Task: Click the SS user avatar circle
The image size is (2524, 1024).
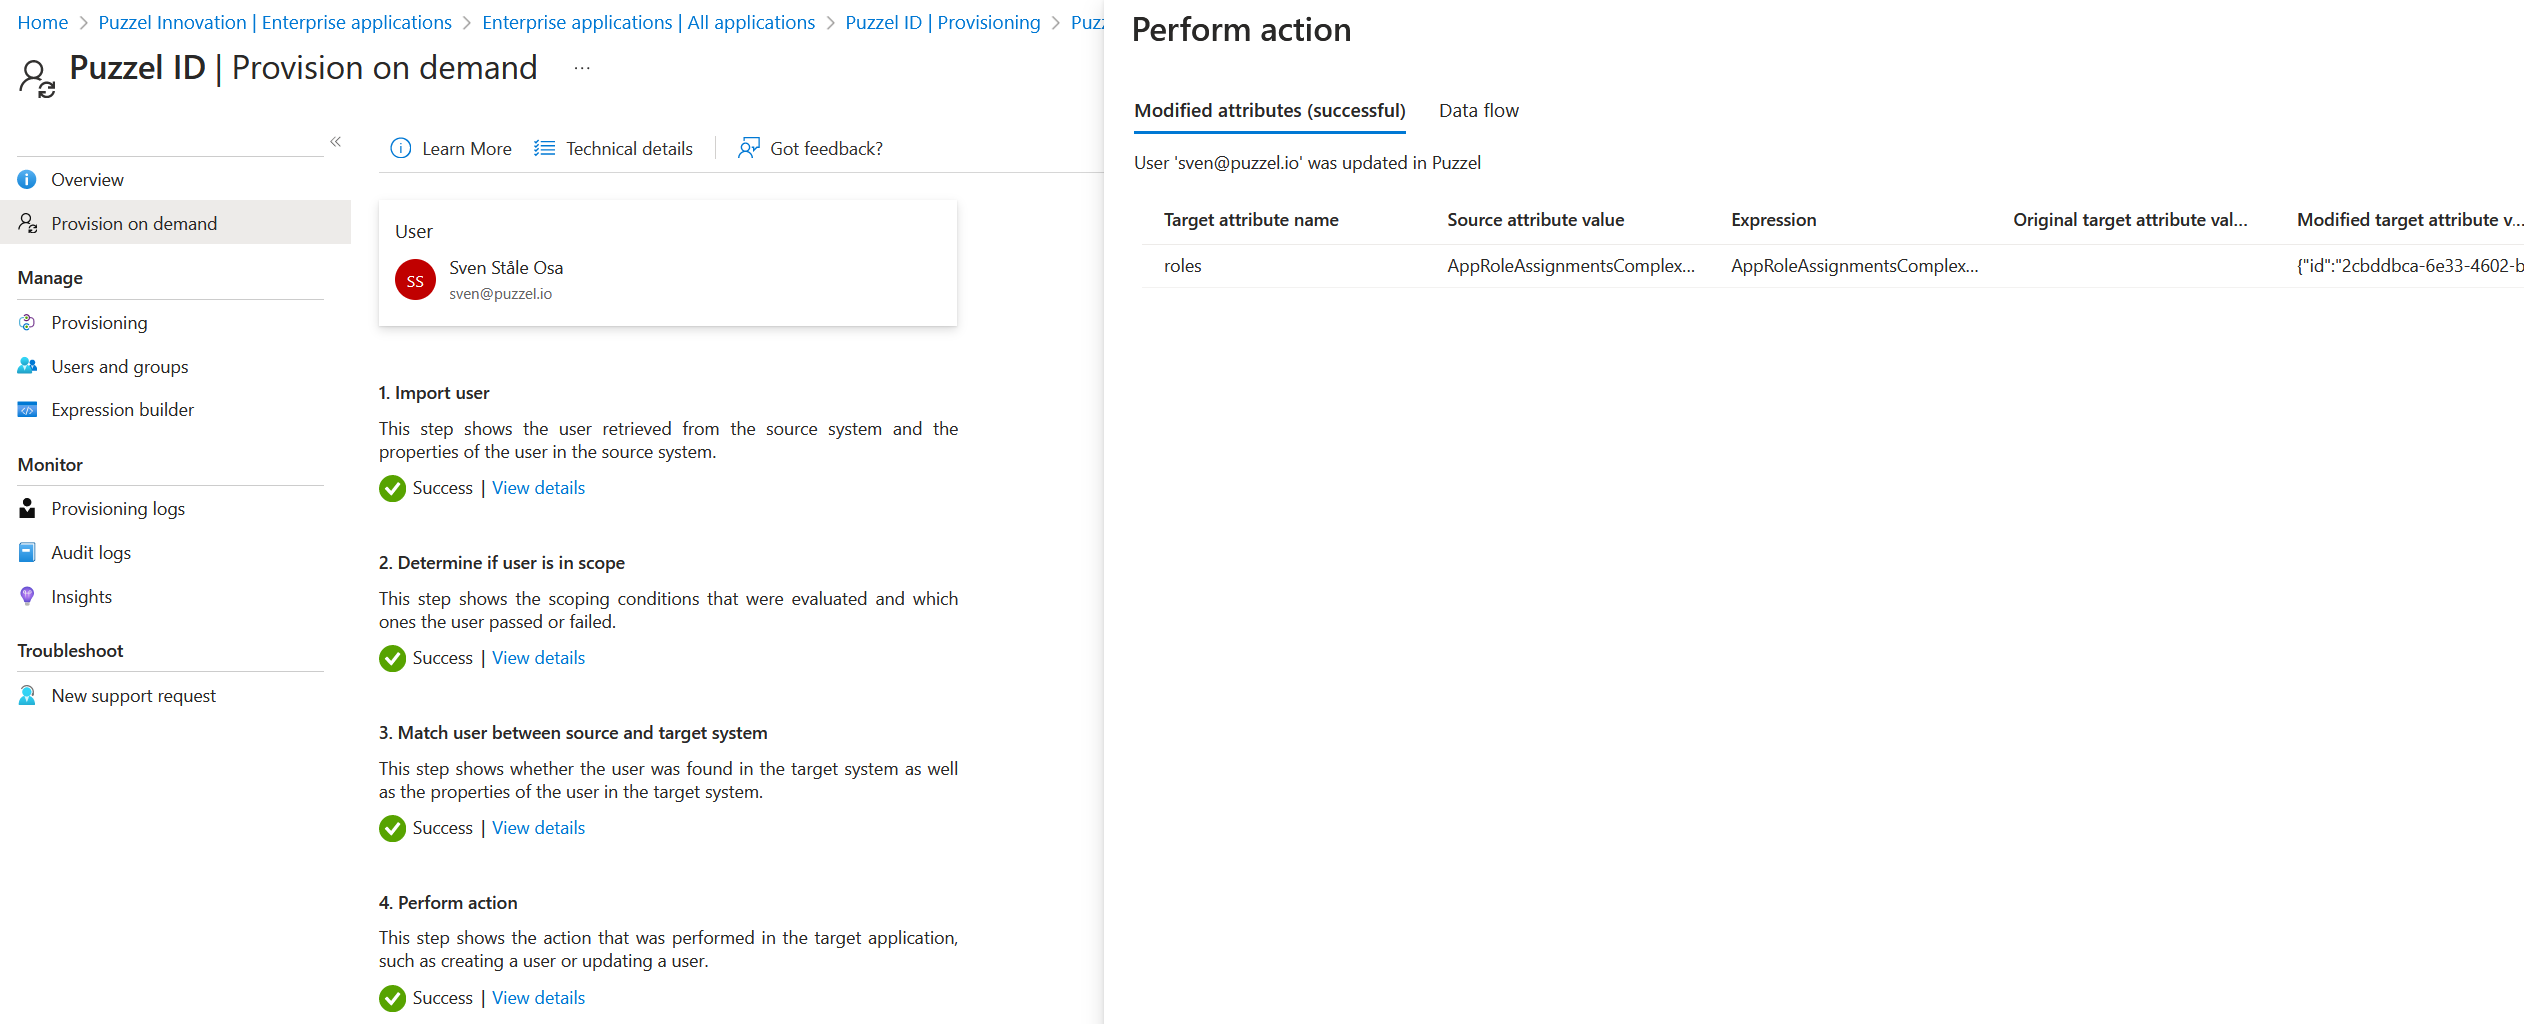Action: [x=415, y=281]
